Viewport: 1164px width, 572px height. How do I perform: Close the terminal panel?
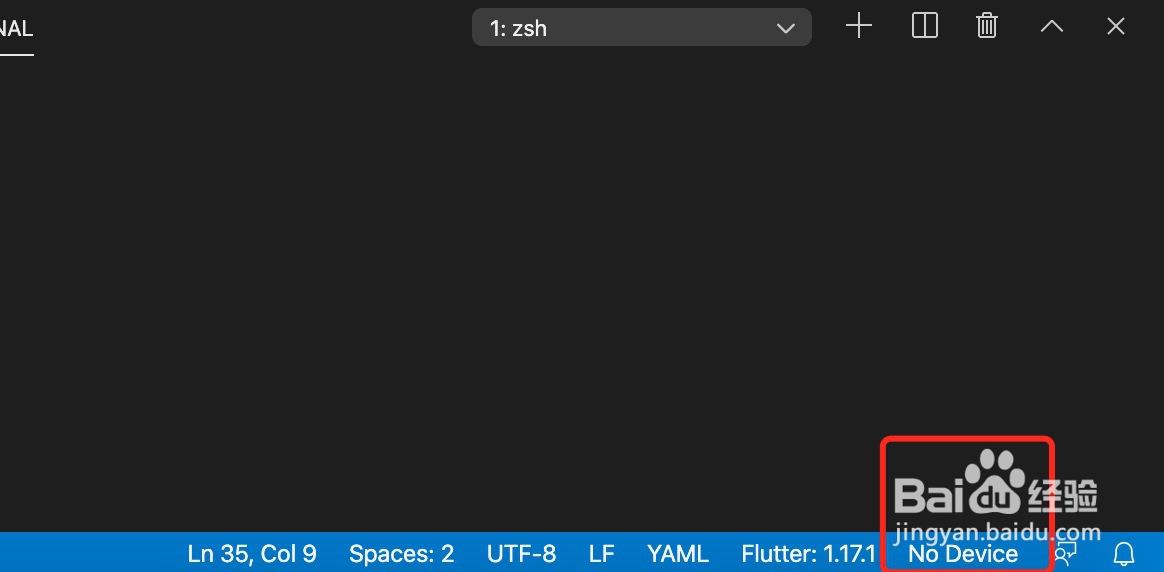pyautogui.click(x=1116, y=27)
